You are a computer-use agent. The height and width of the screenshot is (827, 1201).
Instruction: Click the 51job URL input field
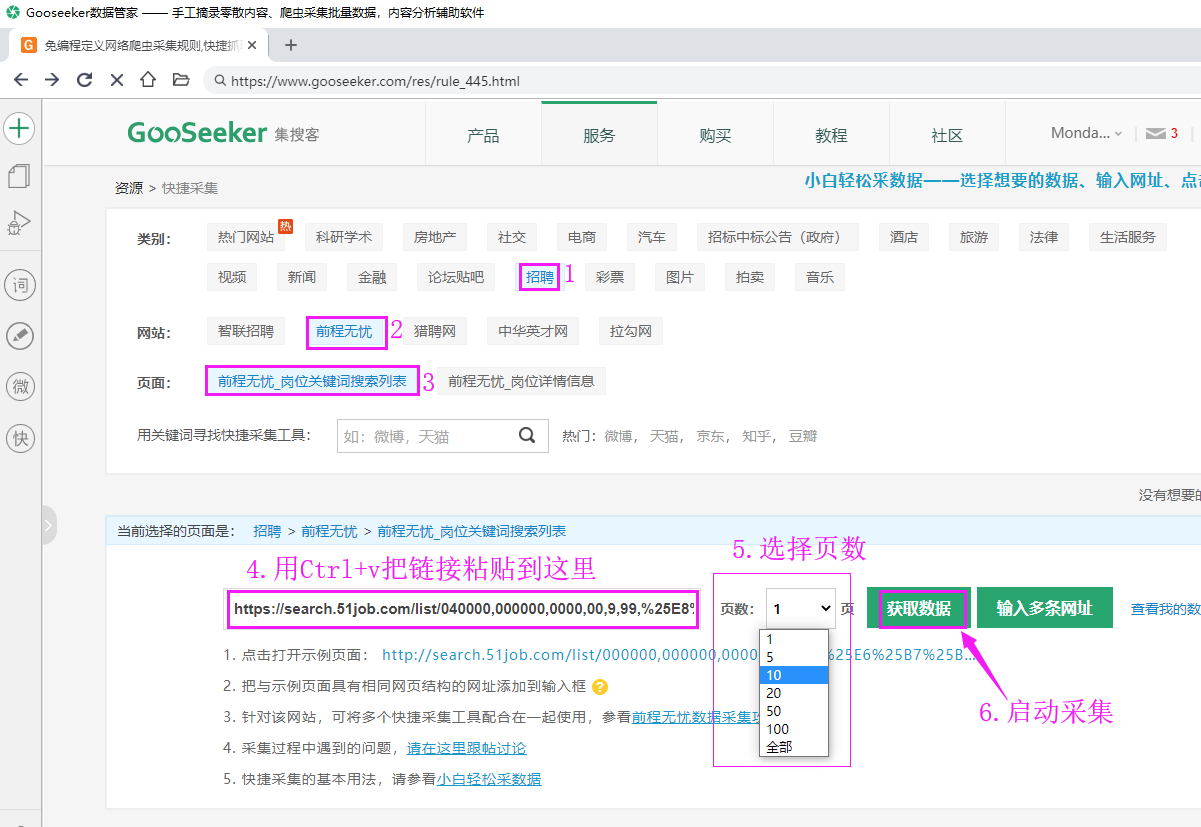463,608
